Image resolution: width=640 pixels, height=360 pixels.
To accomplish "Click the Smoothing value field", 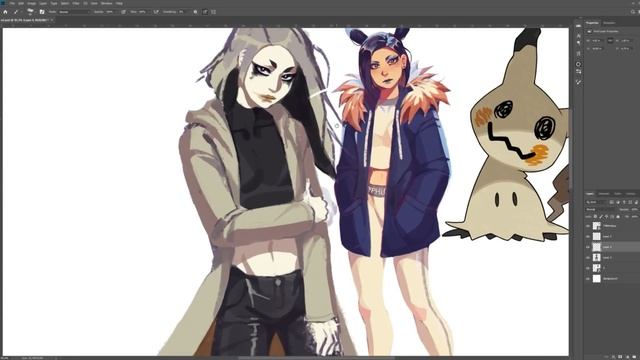I will point(183,12).
